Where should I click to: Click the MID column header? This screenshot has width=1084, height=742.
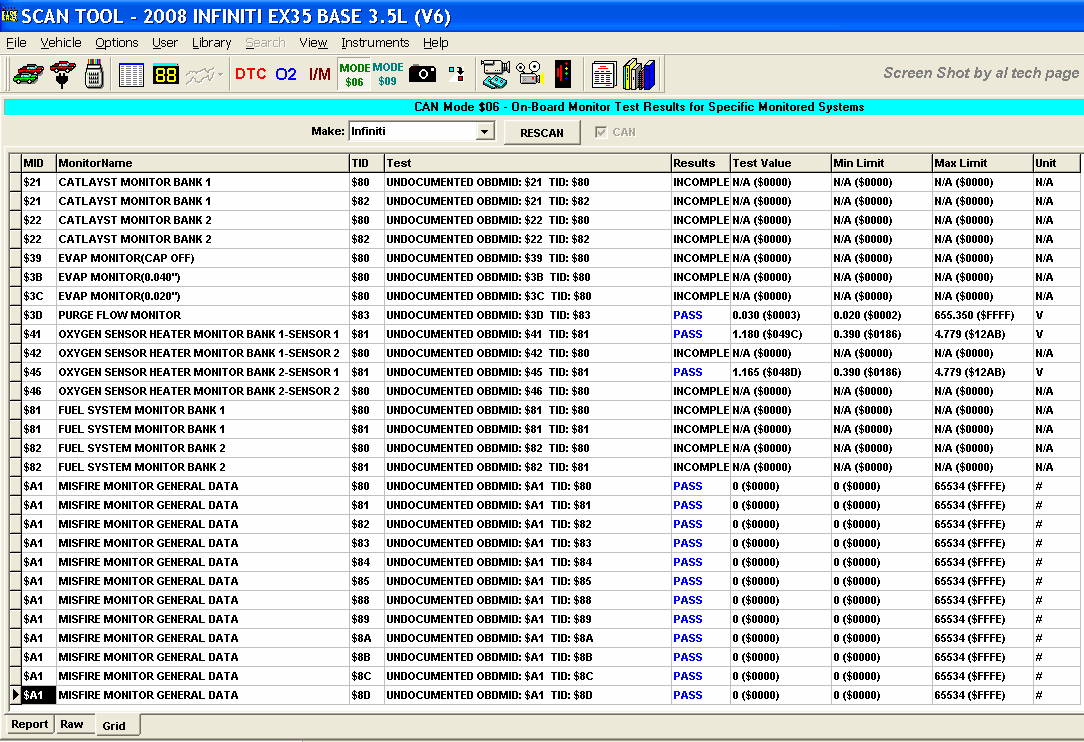coord(39,163)
